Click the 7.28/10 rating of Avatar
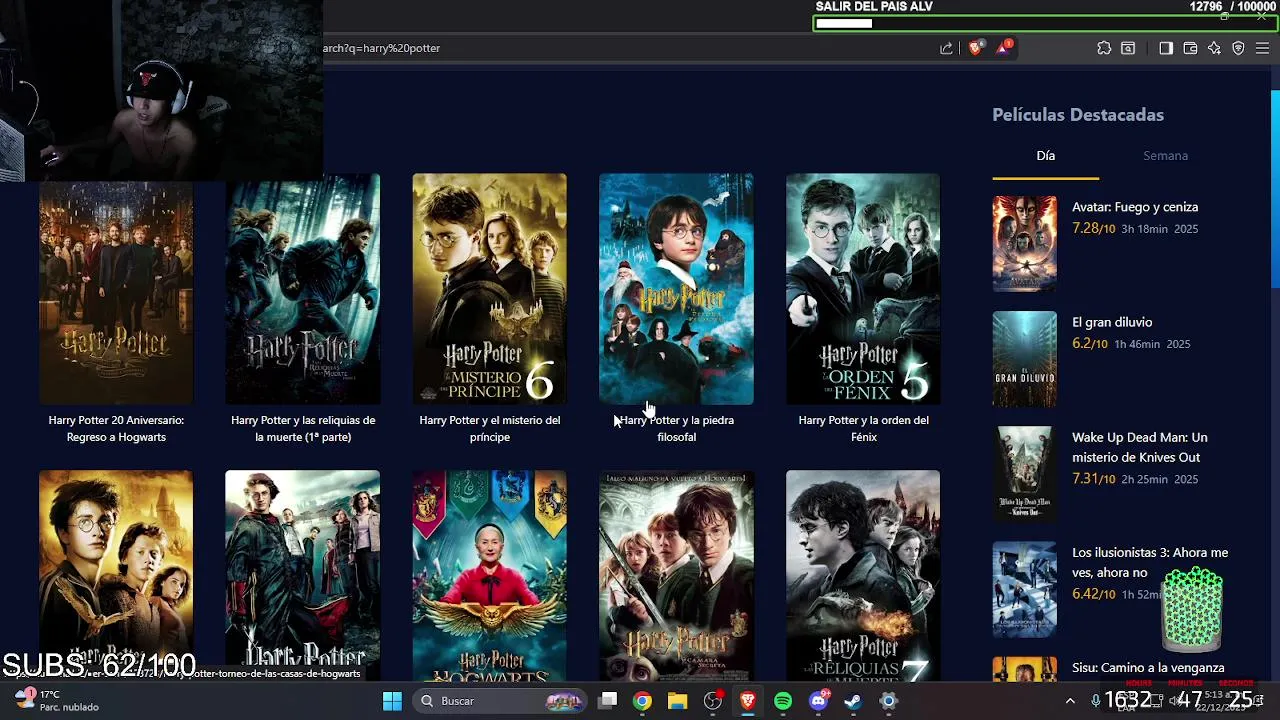1280x720 pixels. click(1093, 229)
